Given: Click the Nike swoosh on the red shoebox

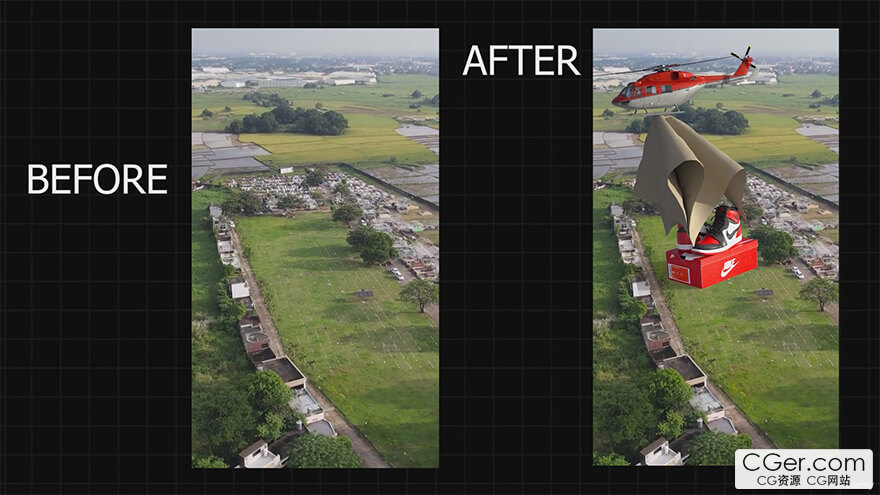Looking at the screenshot, I should click(729, 267).
